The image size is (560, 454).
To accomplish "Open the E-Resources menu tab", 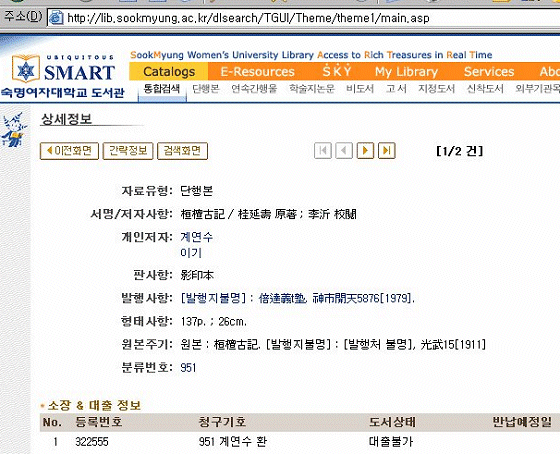I will [258, 71].
